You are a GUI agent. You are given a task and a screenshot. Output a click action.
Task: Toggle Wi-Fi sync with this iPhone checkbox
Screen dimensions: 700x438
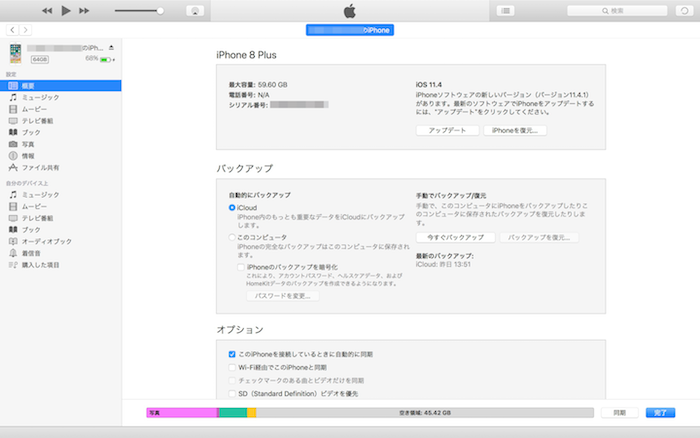(232, 367)
